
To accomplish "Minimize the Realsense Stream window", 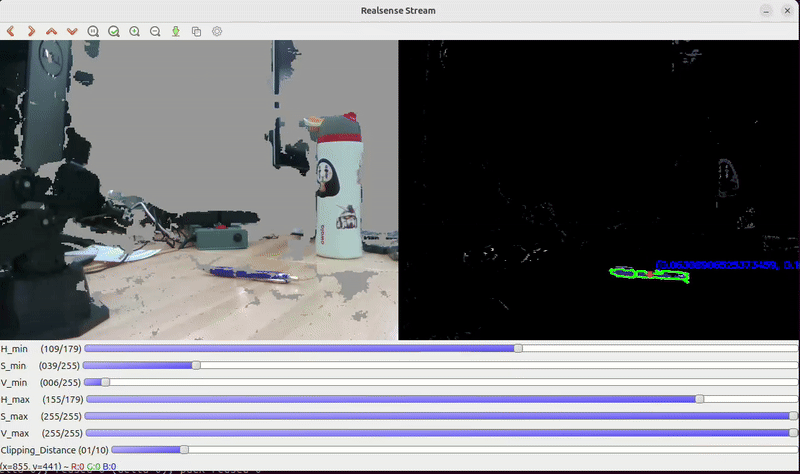I will [x=745, y=10].
